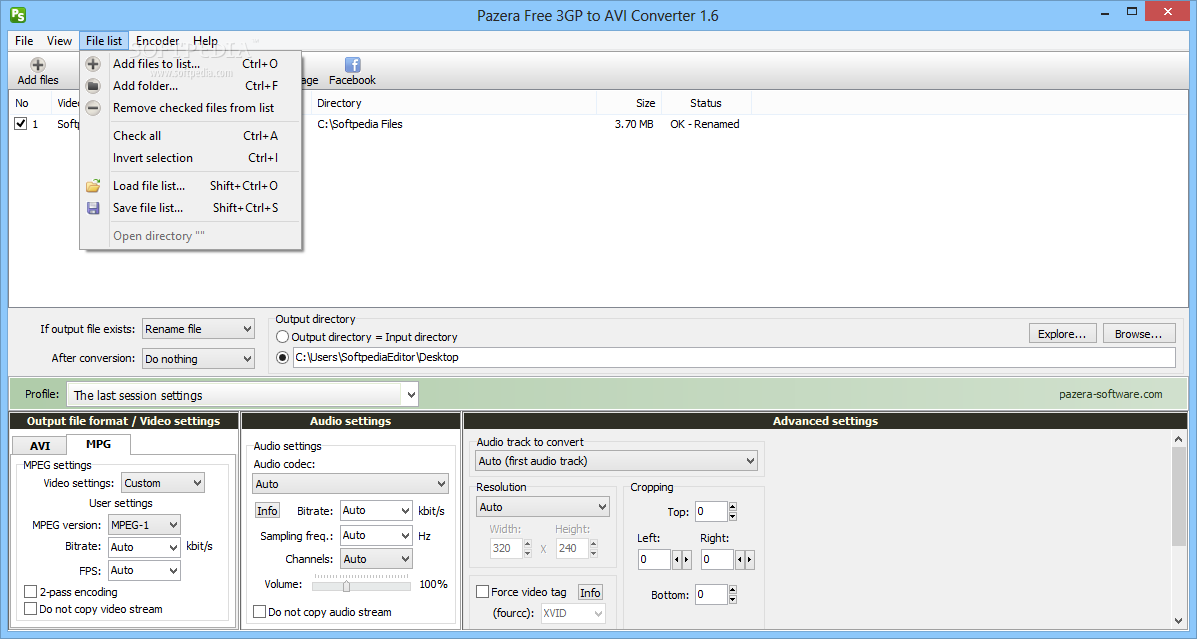Open the Video settings Custom dropdown
The width and height of the screenshot is (1197, 639).
163,483
